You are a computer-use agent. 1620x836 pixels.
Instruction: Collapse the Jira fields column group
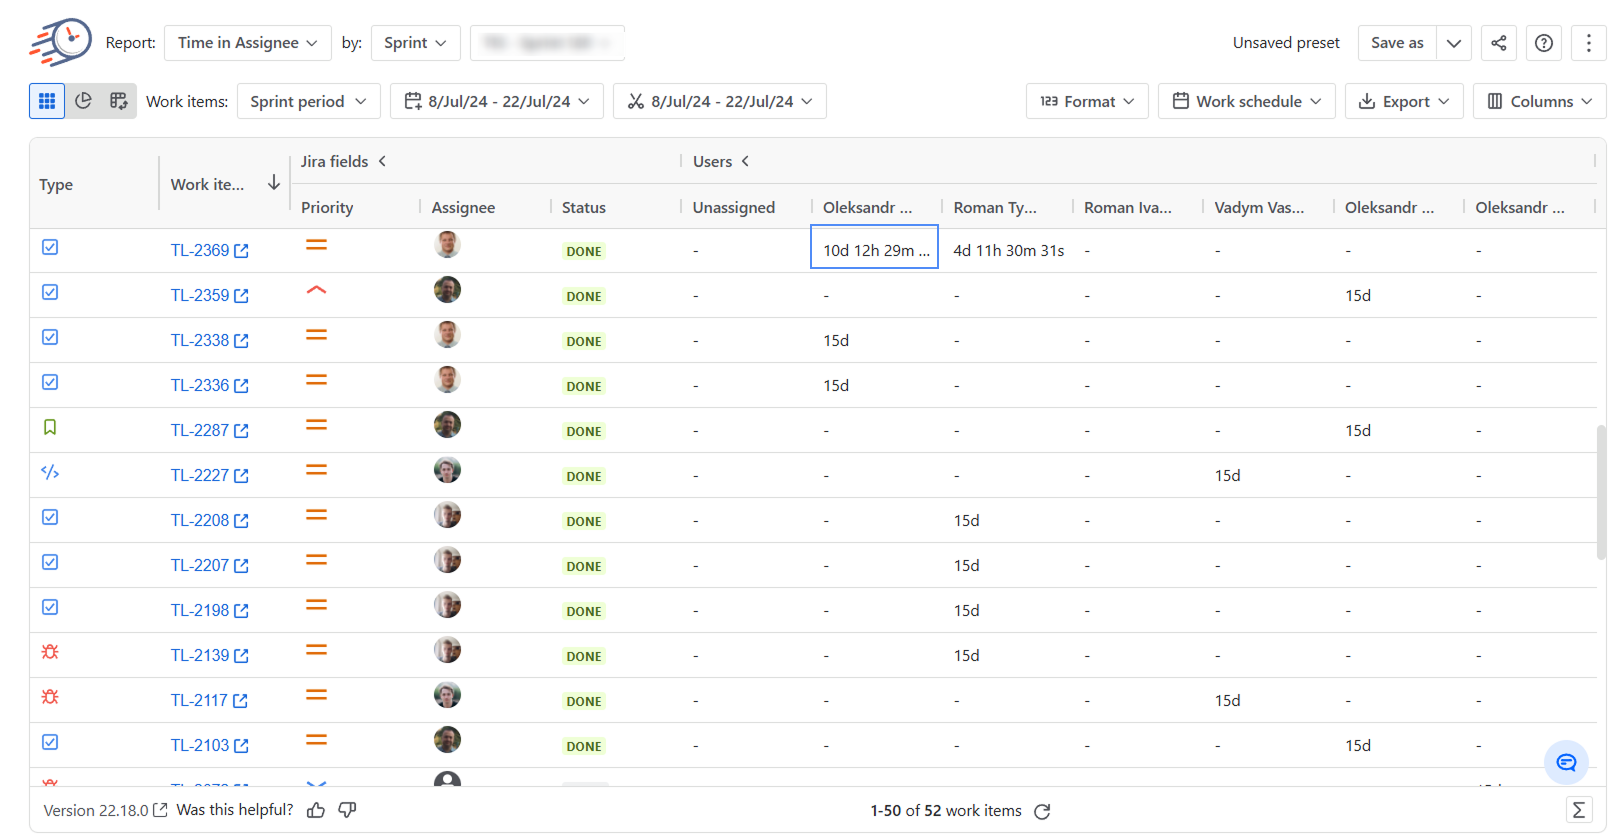(382, 161)
